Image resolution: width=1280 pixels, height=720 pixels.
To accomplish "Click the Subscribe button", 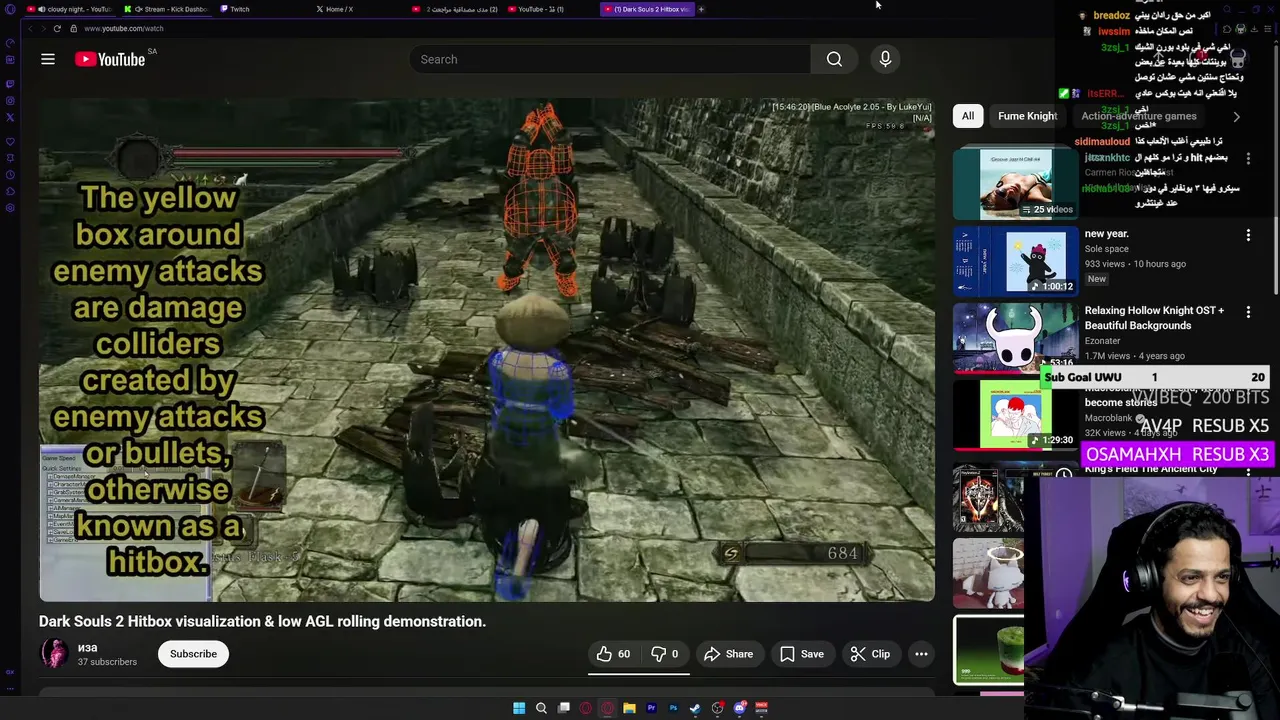I will pyautogui.click(x=193, y=654).
